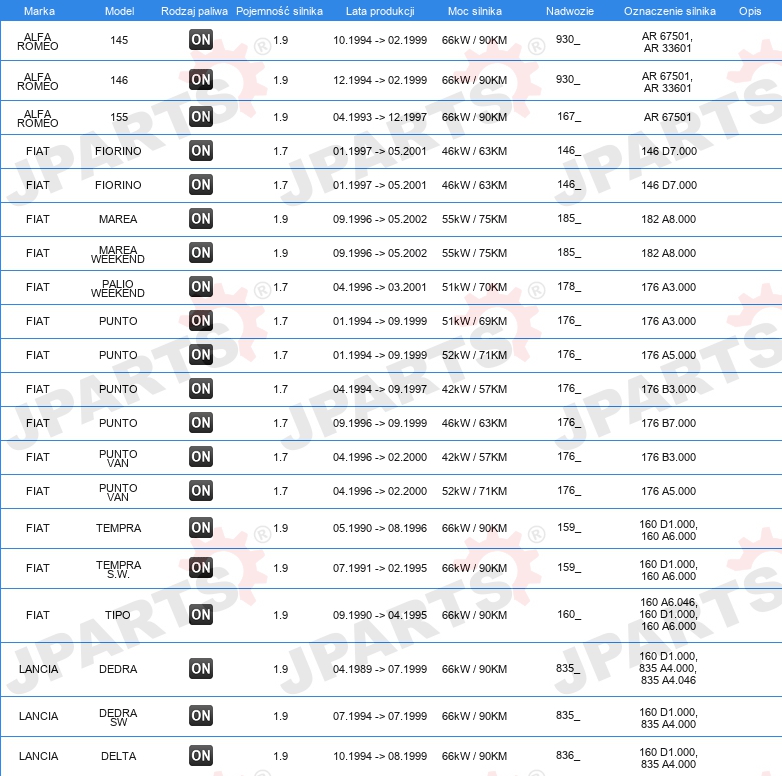Click ON icon in Lancia Dedra 04.1989 row
Screen dimensions: 782x776
pyautogui.click(x=201, y=669)
